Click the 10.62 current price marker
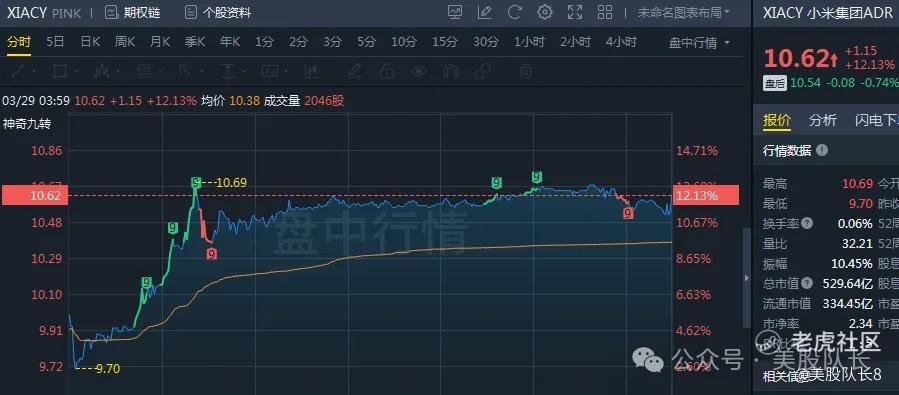The height and width of the screenshot is (395, 899). coord(35,195)
